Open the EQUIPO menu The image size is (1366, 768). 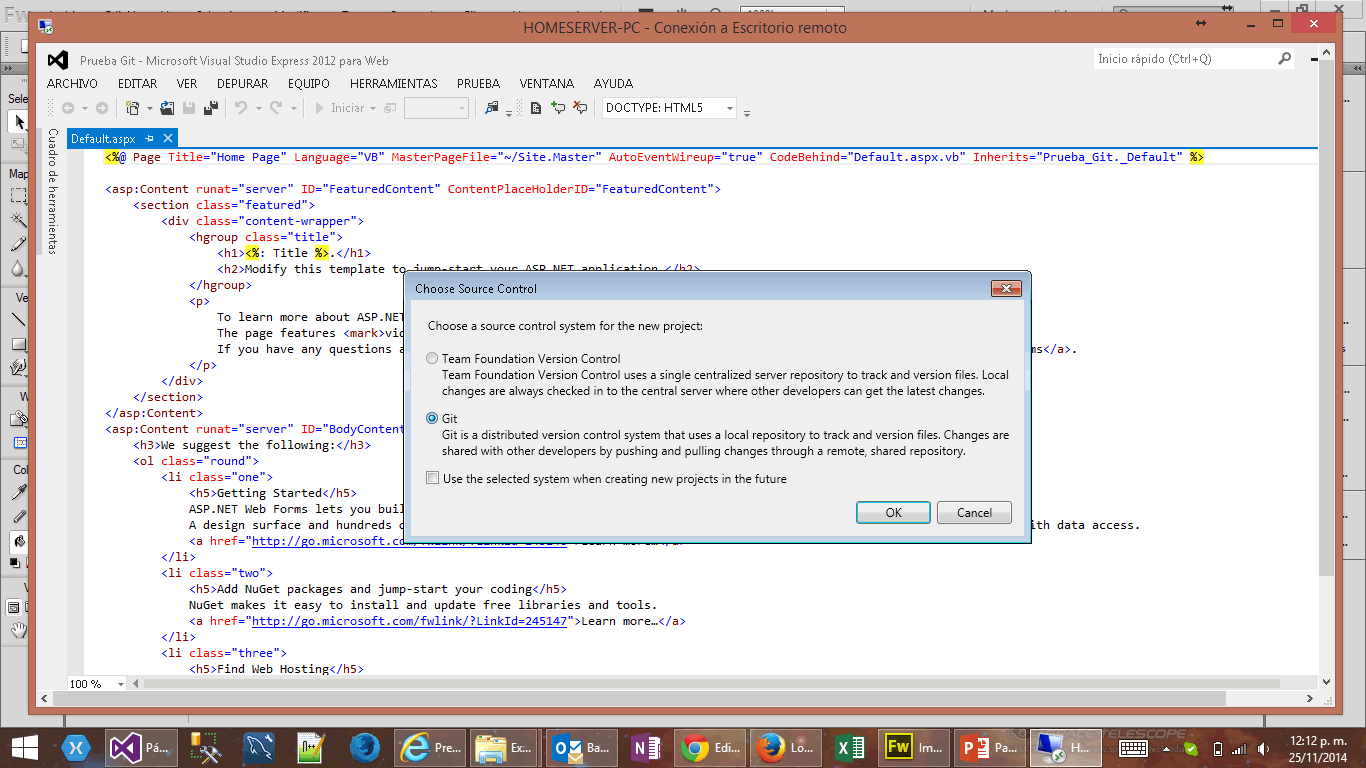click(309, 84)
